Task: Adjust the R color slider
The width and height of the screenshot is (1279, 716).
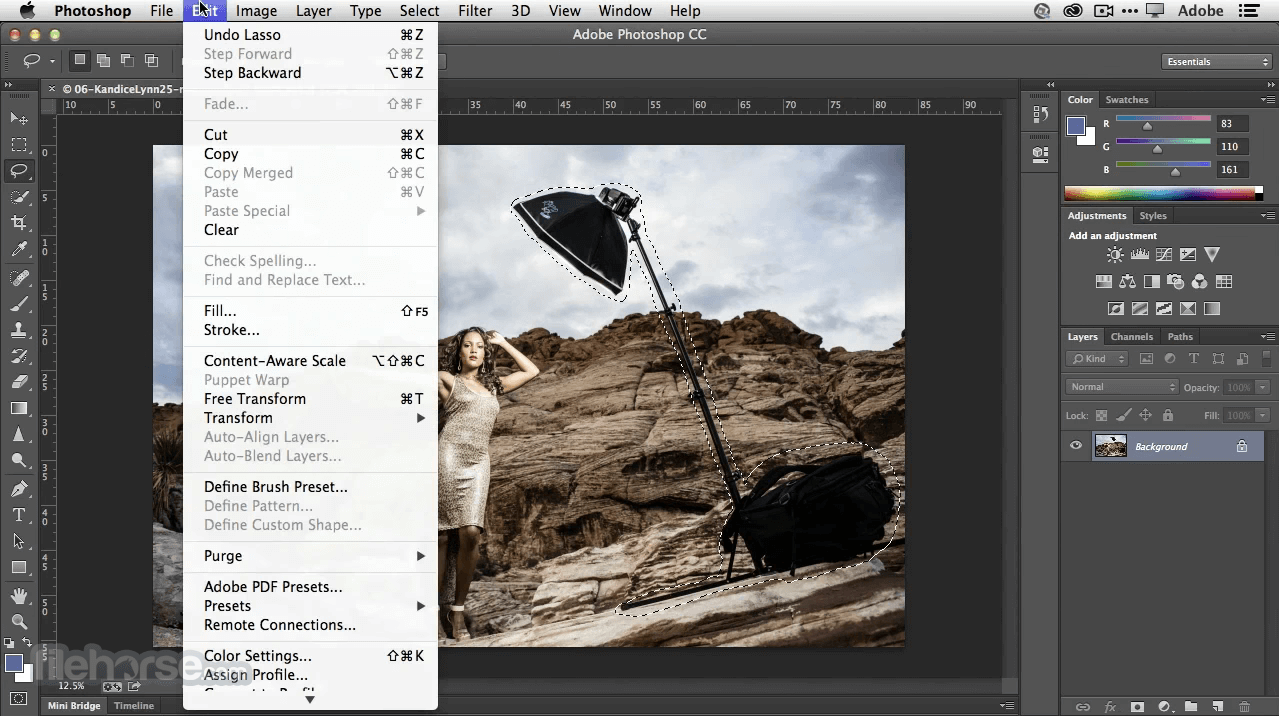Action: [1148, 125]
